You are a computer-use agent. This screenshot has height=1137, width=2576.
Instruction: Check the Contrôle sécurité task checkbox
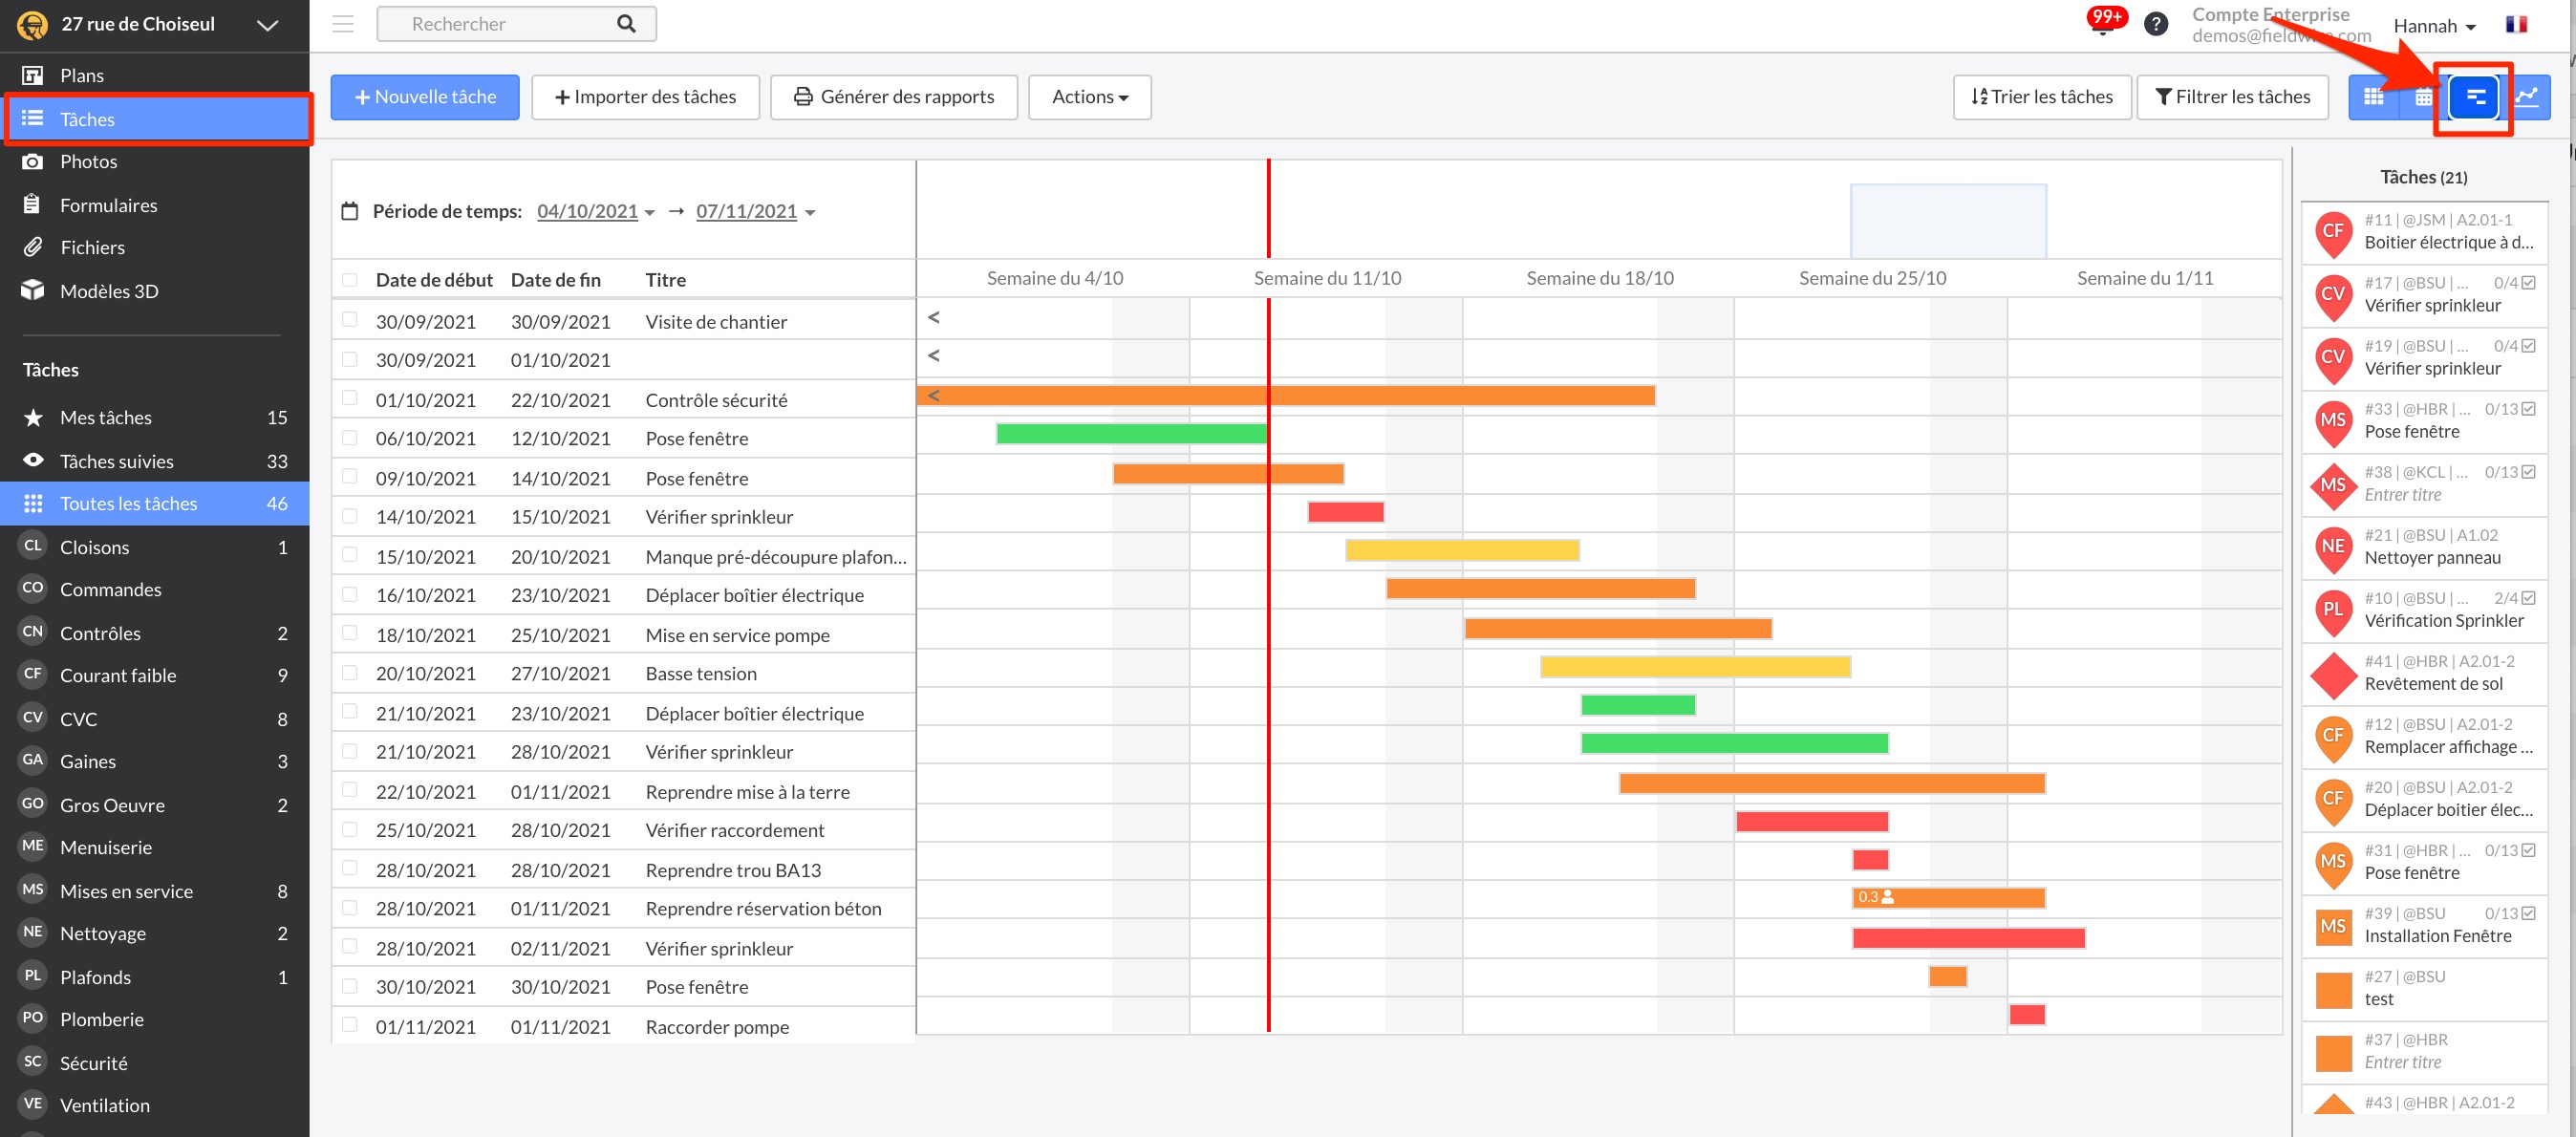click(x=349, y=398)
